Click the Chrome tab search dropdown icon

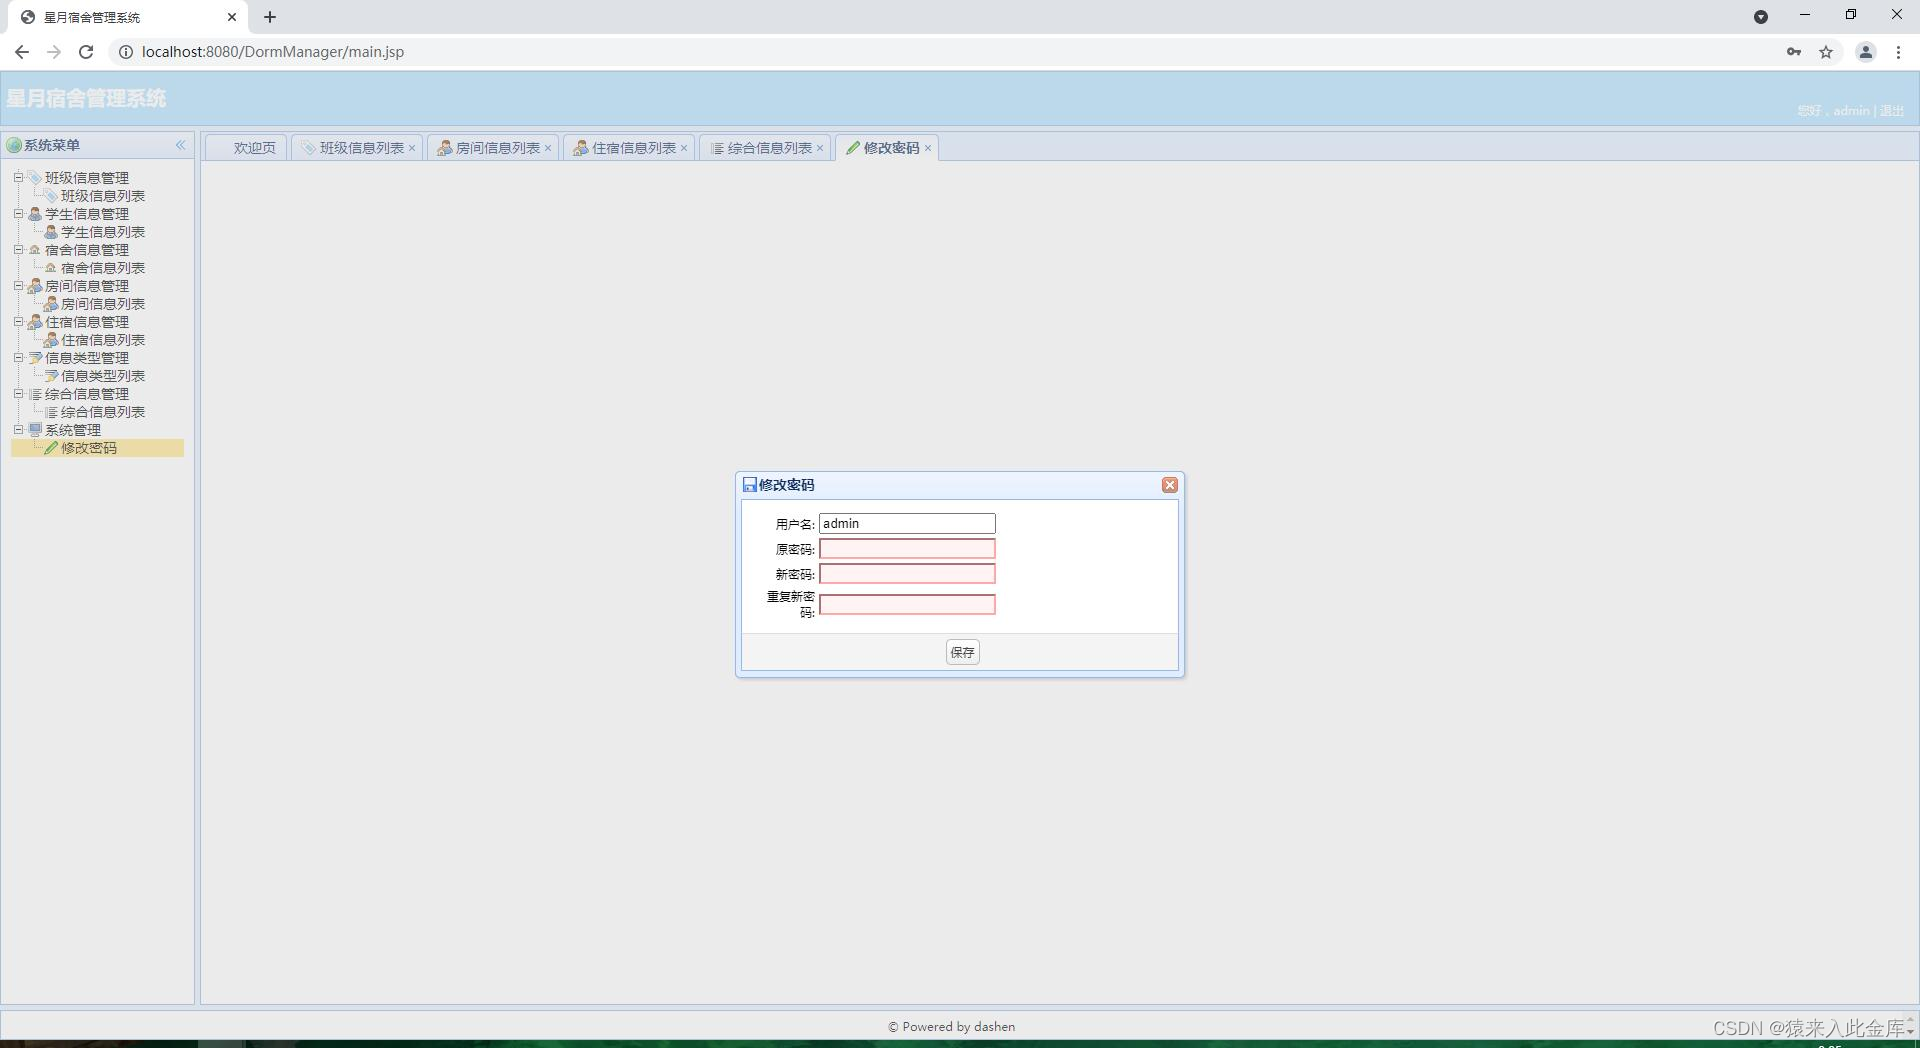pos(1761,17)
